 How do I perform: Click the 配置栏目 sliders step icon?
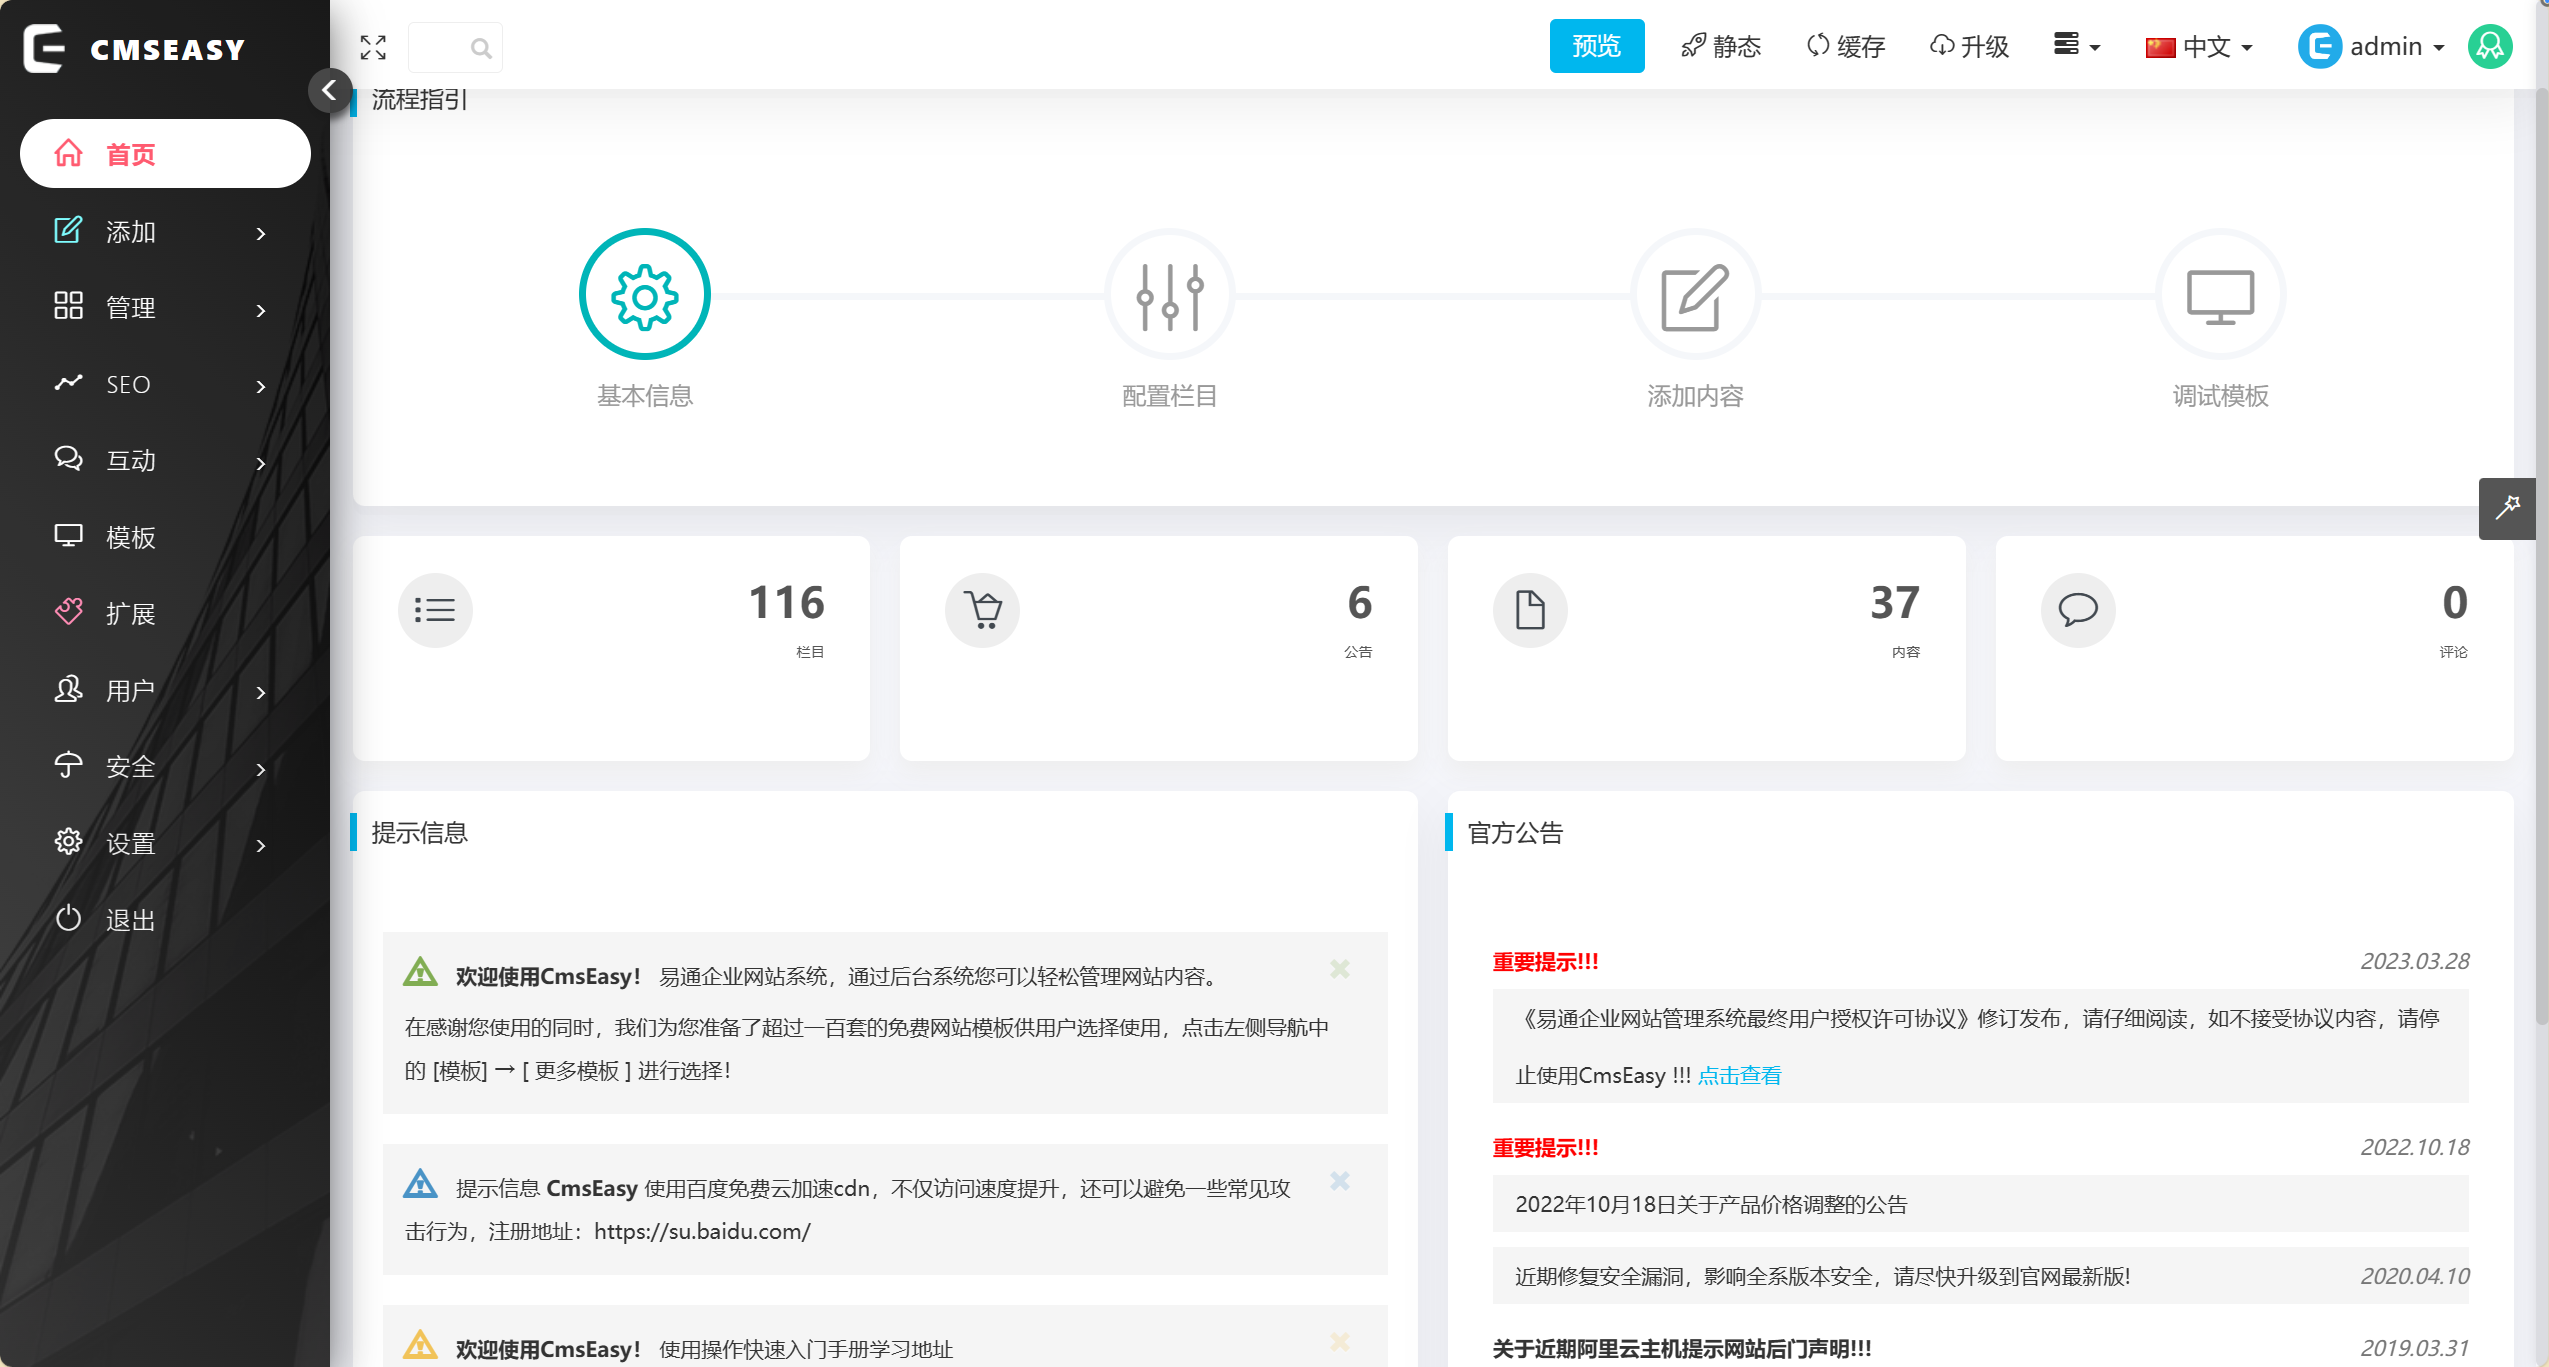[1170, 294]
